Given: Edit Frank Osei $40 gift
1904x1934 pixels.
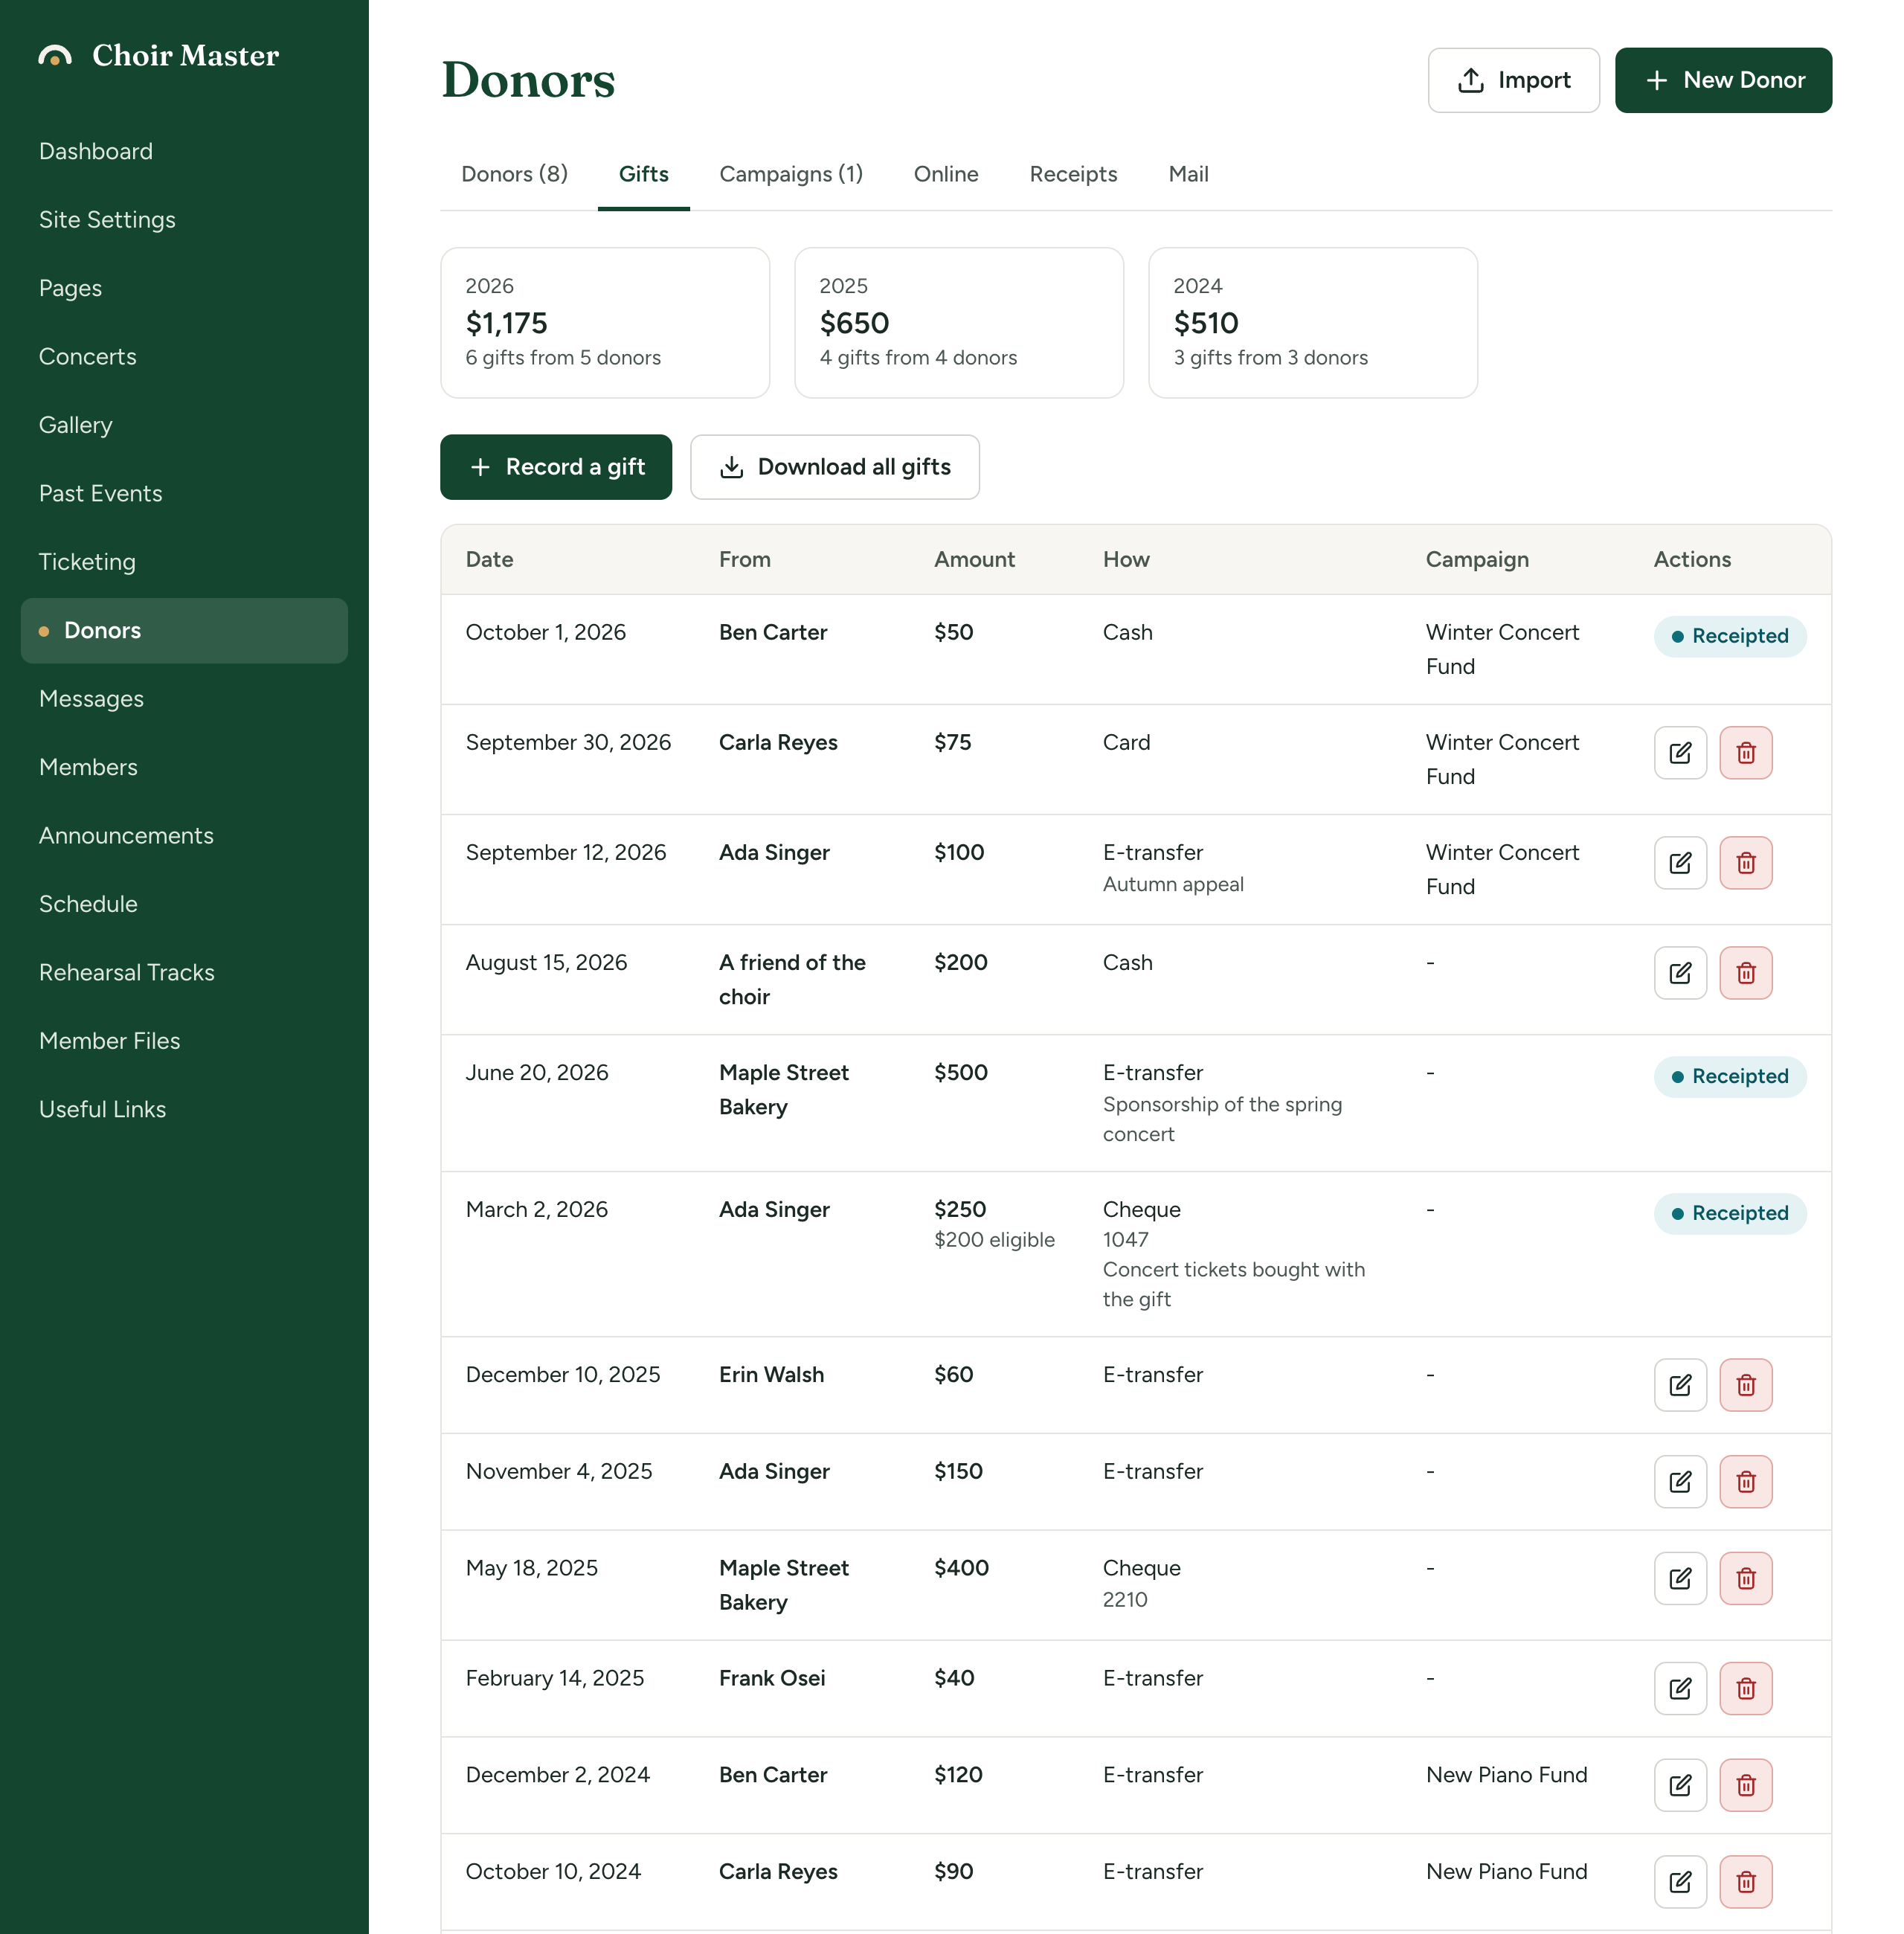Looking at the screenshot, I should [1680, 1689].
